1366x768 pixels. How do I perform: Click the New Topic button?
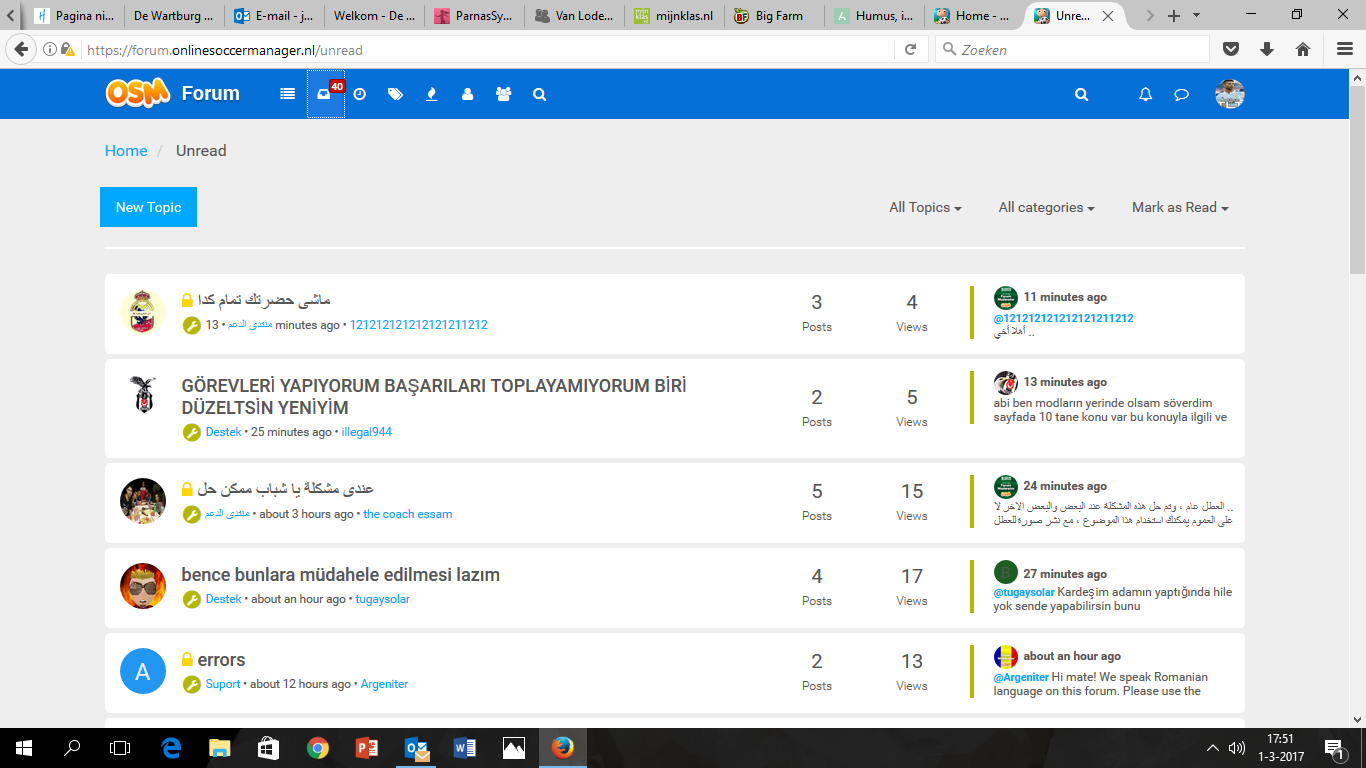coord(148,207)
